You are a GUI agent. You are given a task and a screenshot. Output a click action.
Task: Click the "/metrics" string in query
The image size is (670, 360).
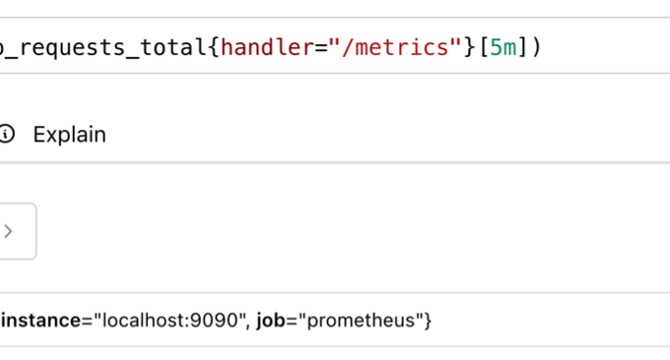[x=395, y=47]
